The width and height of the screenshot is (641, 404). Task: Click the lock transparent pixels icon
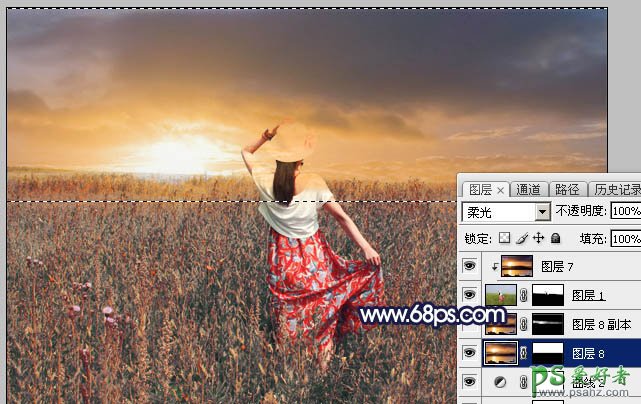coord(505,239)
